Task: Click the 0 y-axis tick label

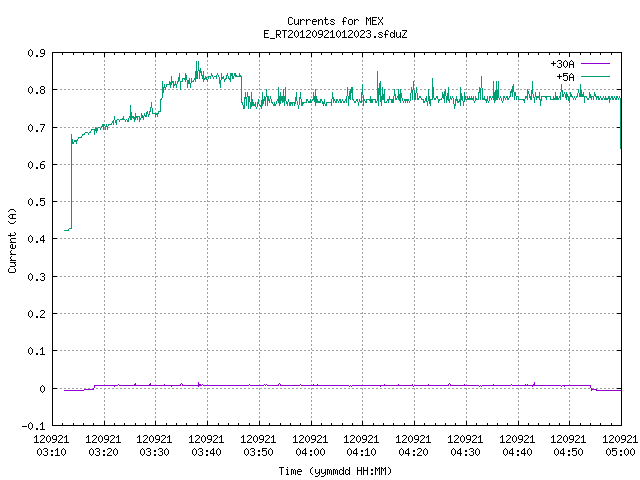Action: coord(42,389)
